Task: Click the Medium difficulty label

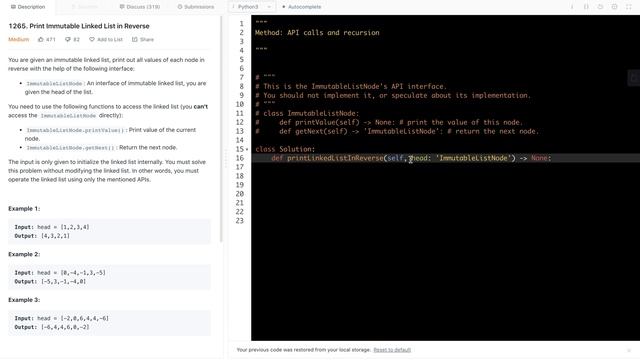Action: coord(19,40)
